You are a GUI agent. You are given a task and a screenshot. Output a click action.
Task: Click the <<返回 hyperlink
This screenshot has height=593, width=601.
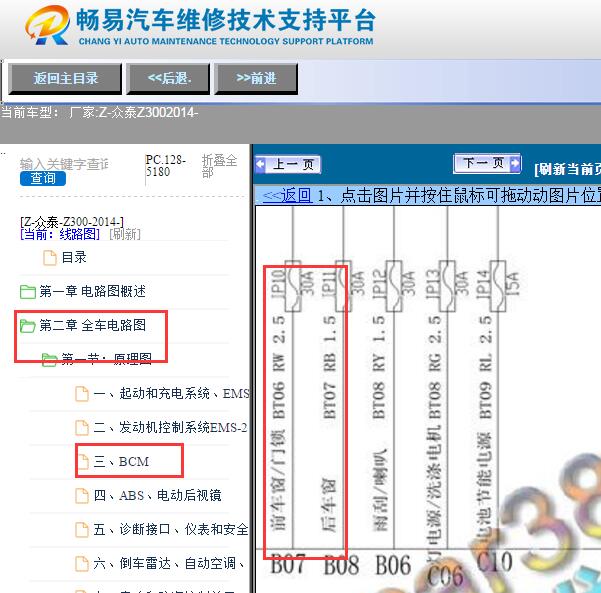tap(287, 195)
